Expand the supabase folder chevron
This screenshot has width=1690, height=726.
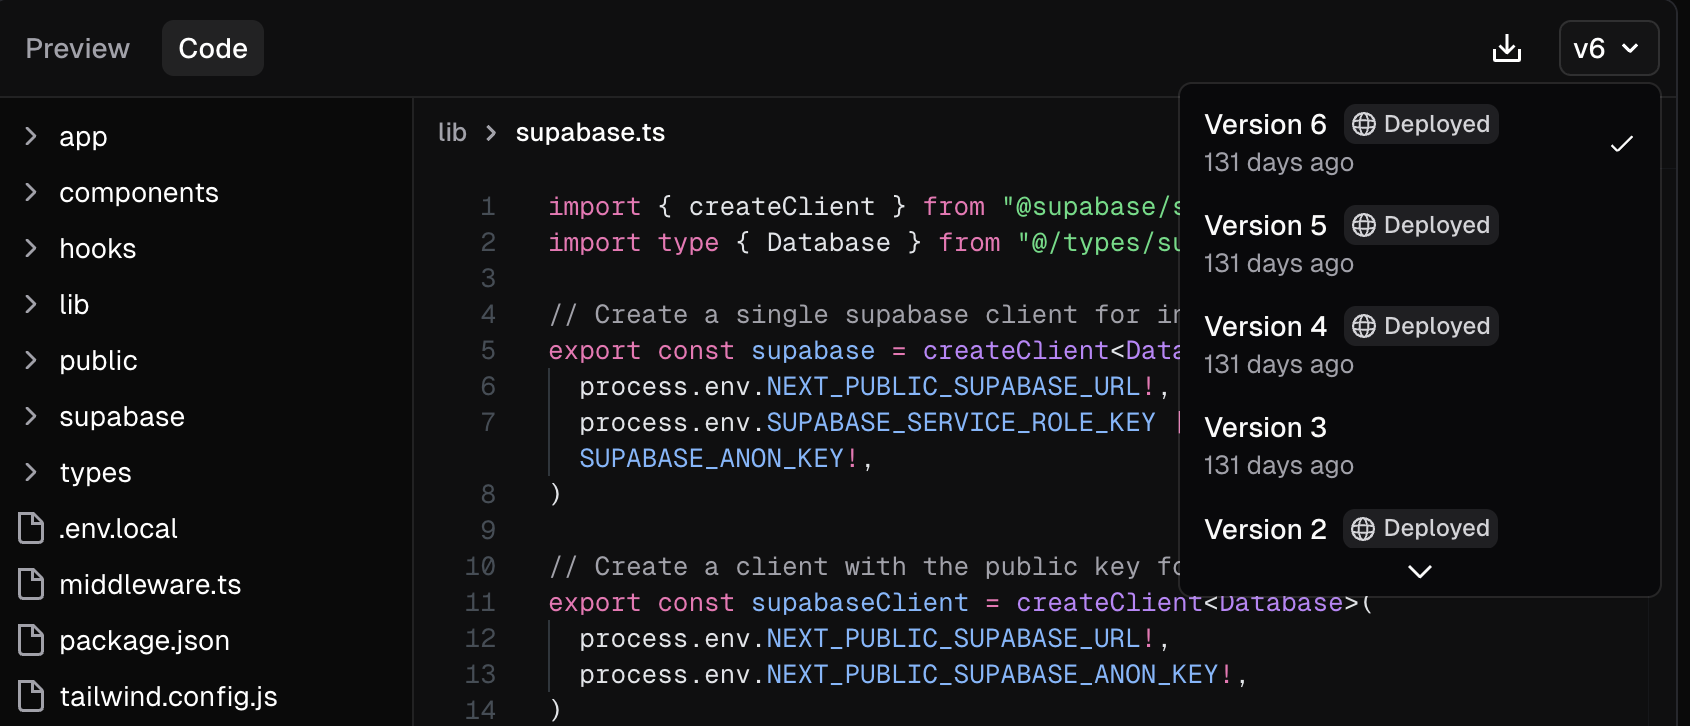pos(31,416)
